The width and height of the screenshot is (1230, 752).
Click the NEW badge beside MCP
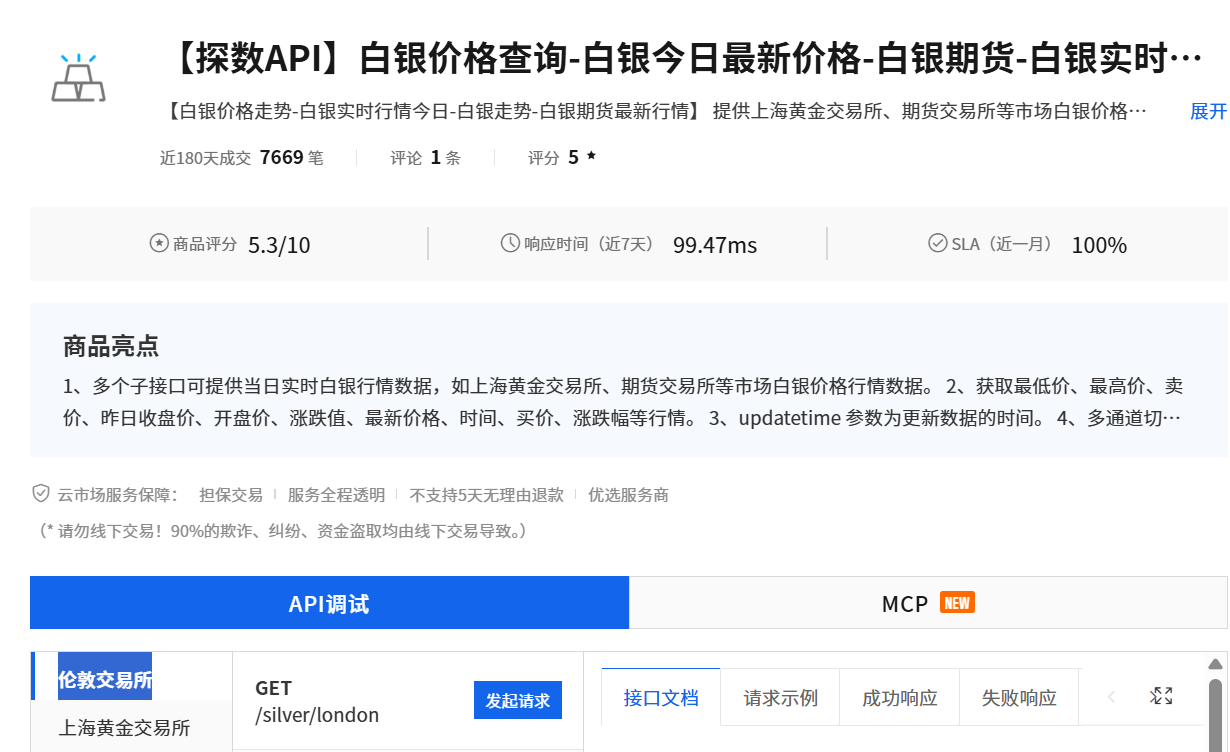[957, 602]
